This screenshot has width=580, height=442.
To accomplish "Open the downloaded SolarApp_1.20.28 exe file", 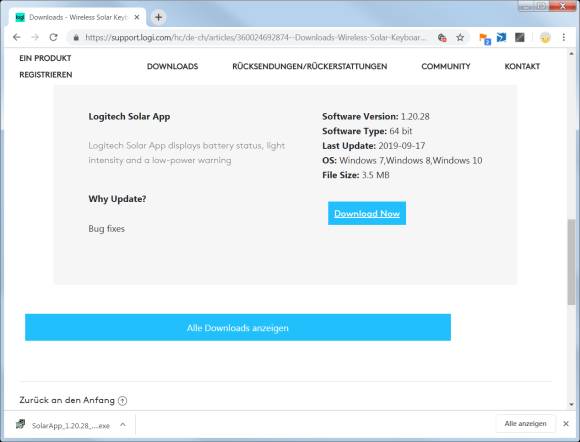I will coord(70,426).
